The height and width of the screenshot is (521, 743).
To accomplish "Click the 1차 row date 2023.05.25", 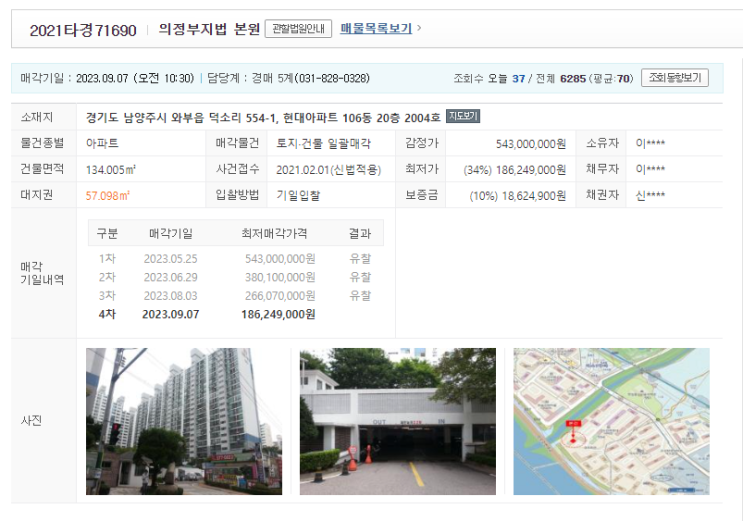I will tap(171, 259).
